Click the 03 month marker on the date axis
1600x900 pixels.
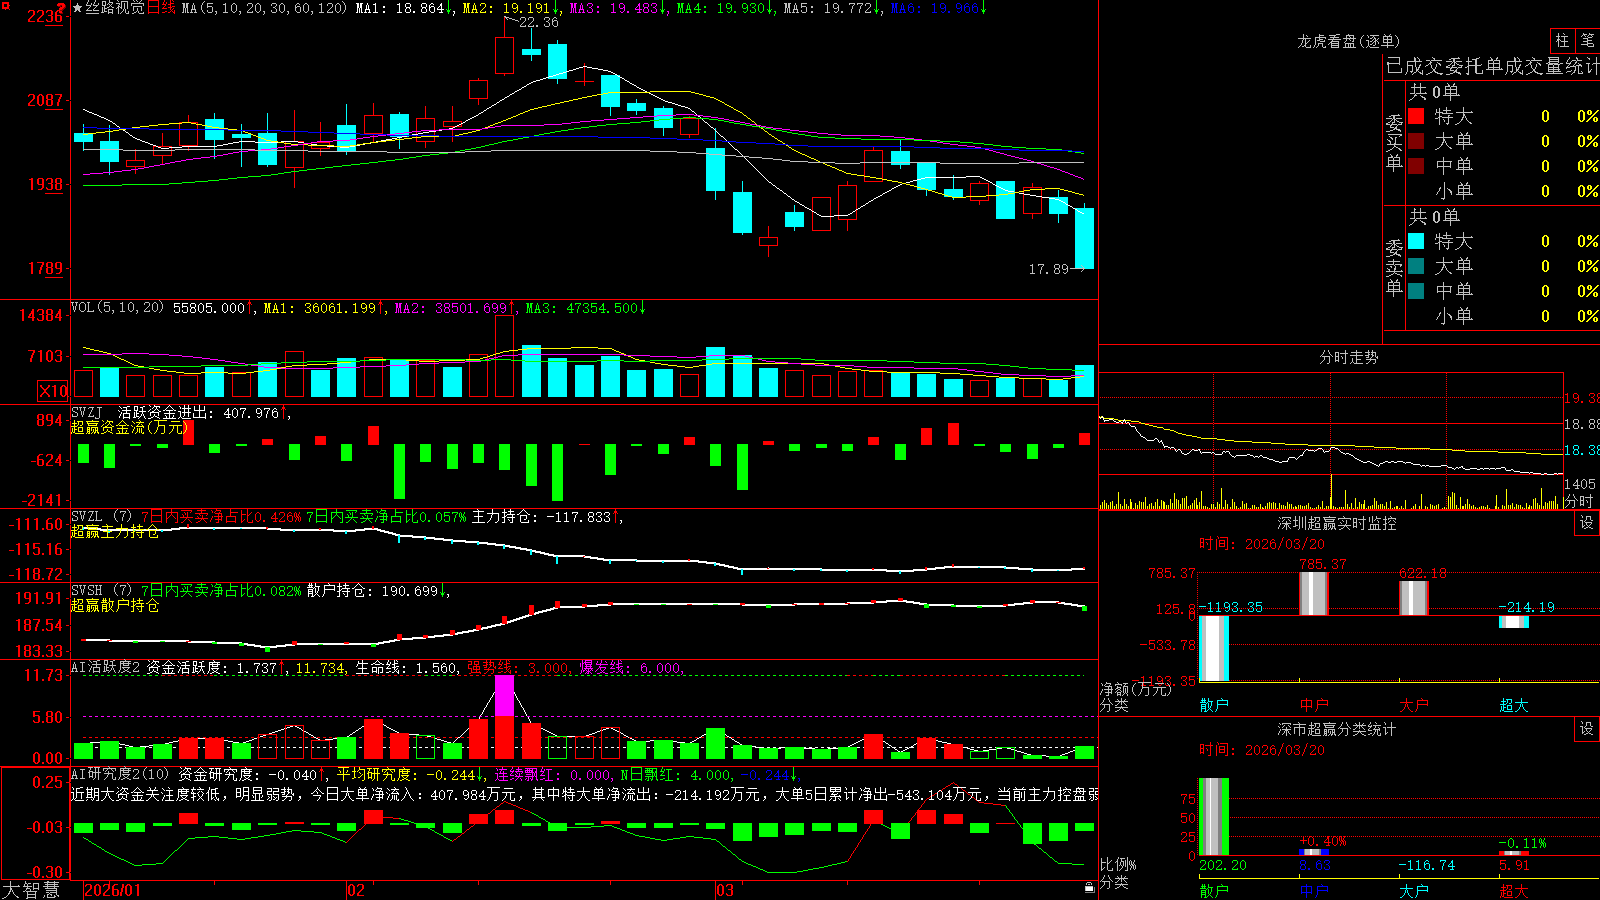tap(725, 890)
